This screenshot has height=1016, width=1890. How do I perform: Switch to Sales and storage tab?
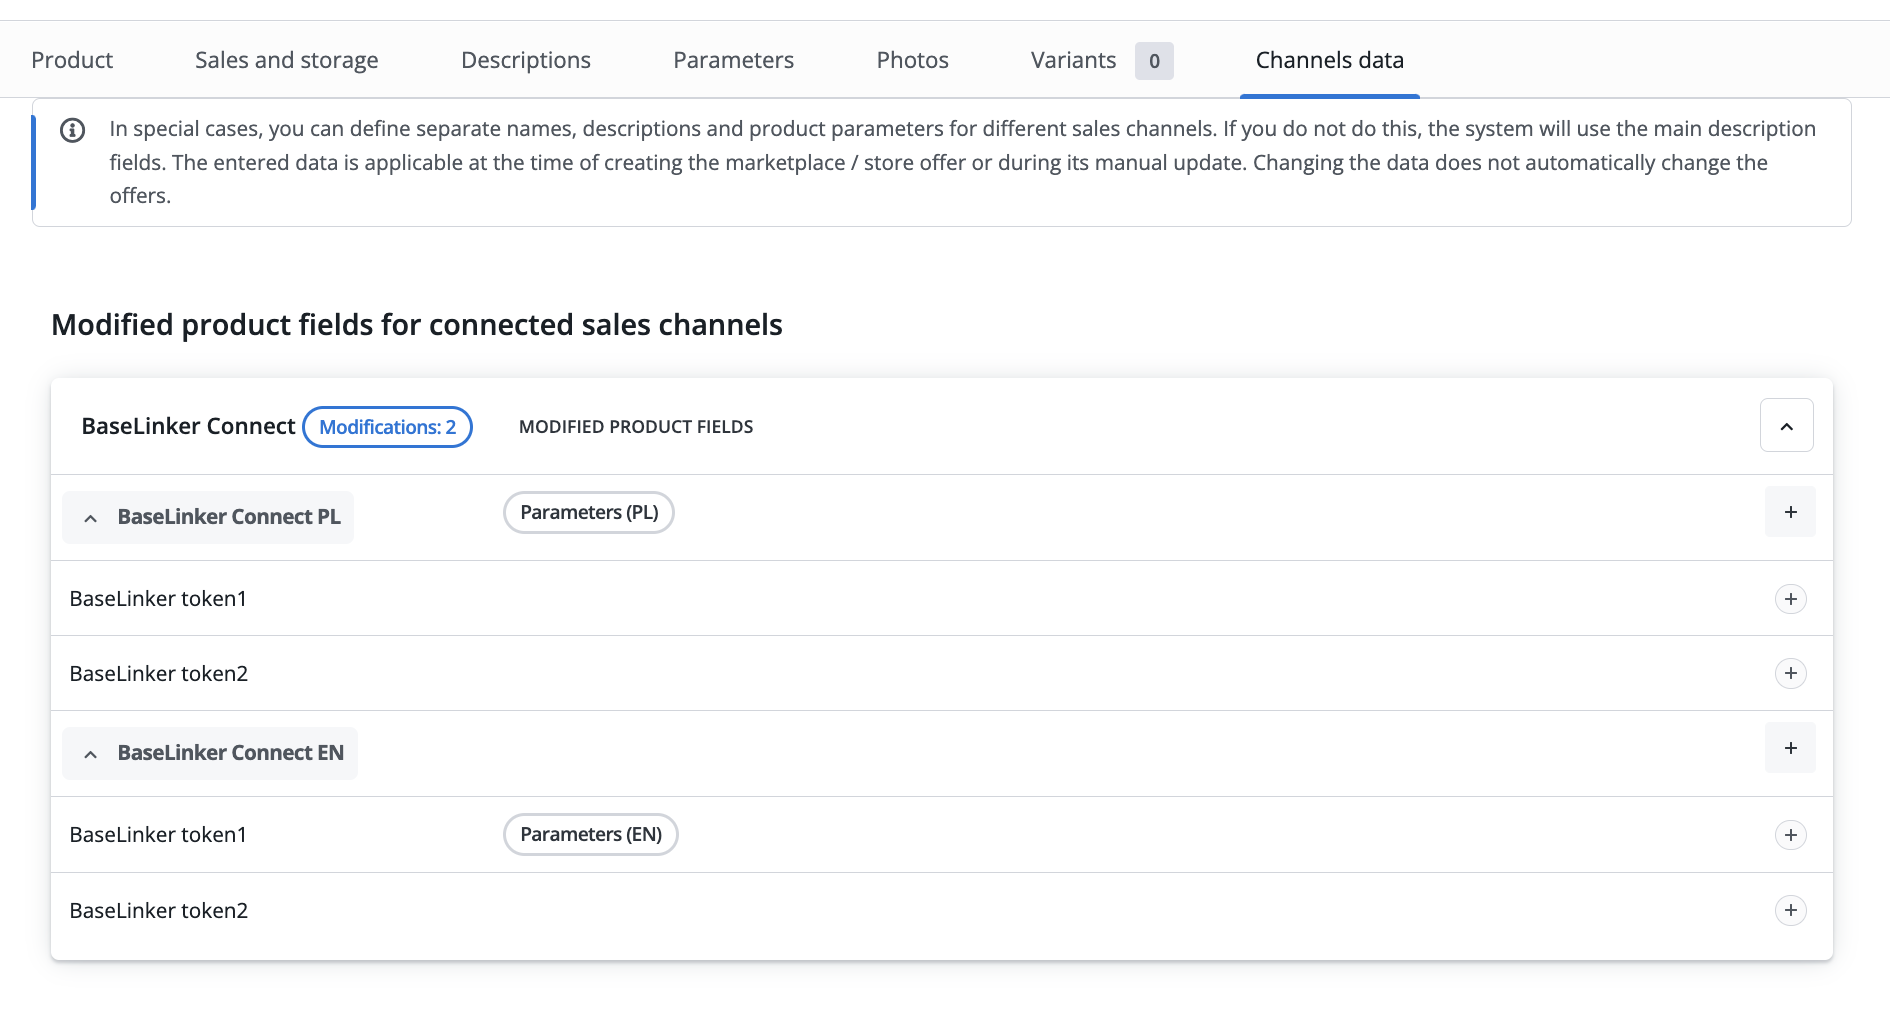point(286,60)
